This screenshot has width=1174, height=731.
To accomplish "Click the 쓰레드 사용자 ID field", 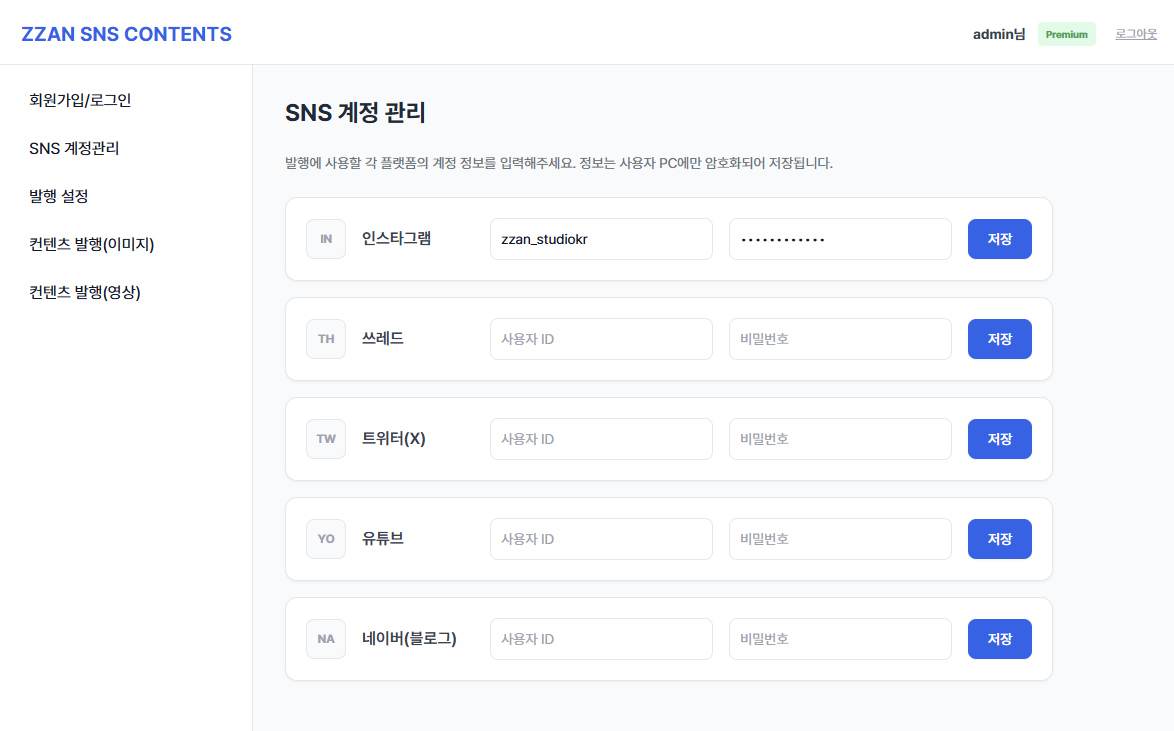I will (600, 339).
